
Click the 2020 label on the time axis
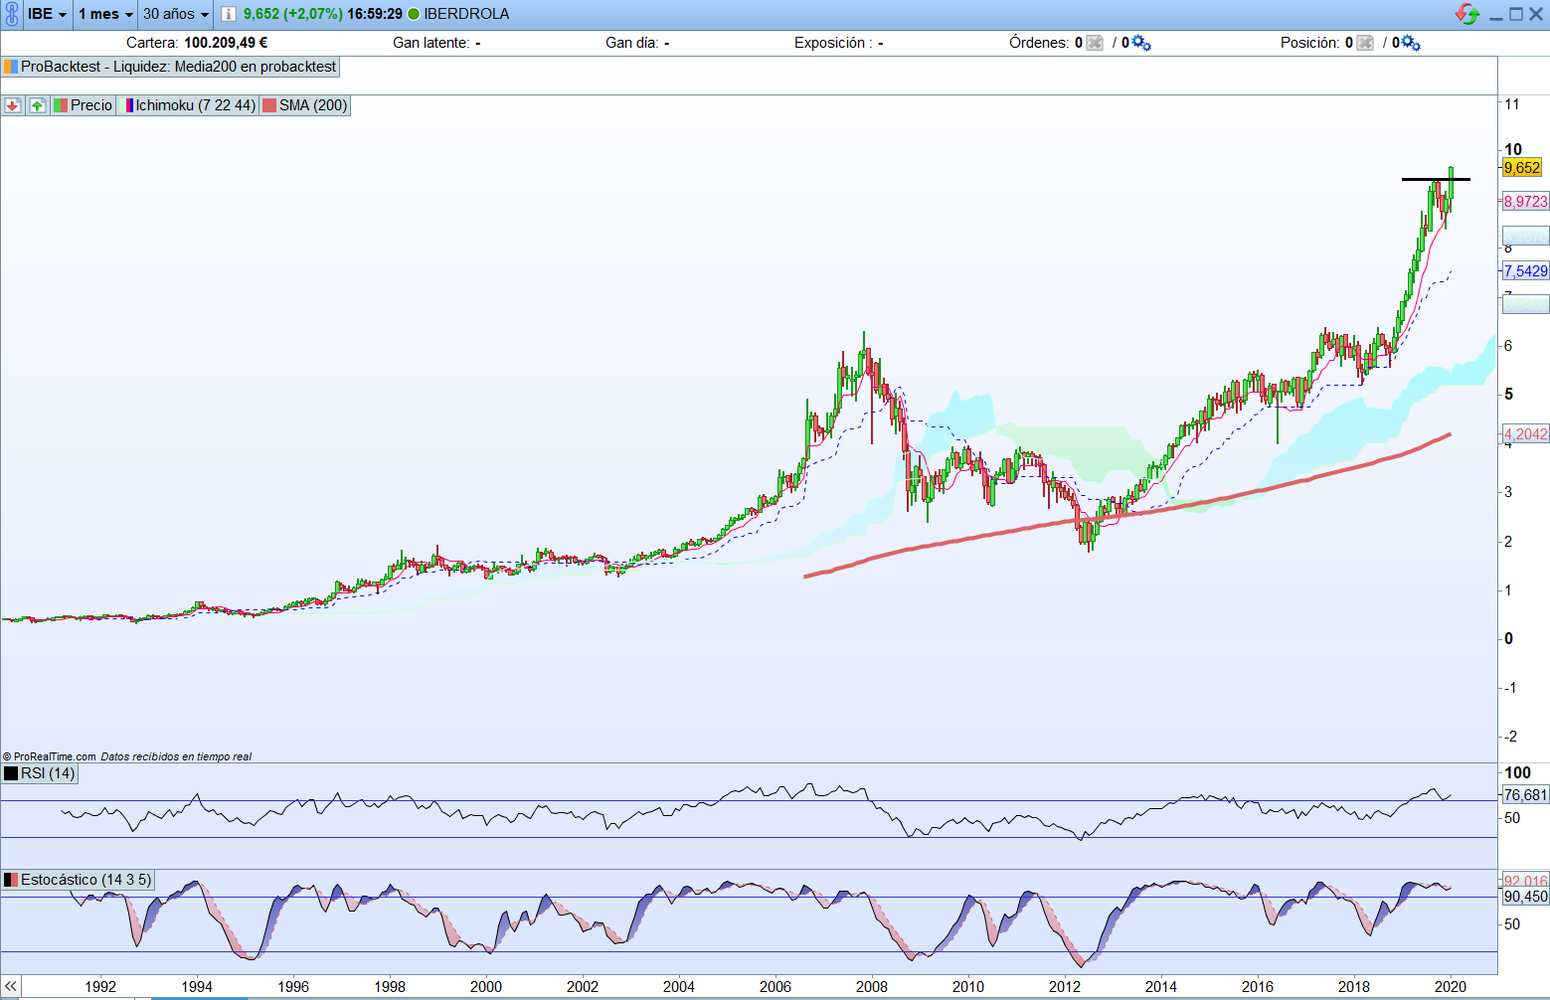tap(1450, 987)
